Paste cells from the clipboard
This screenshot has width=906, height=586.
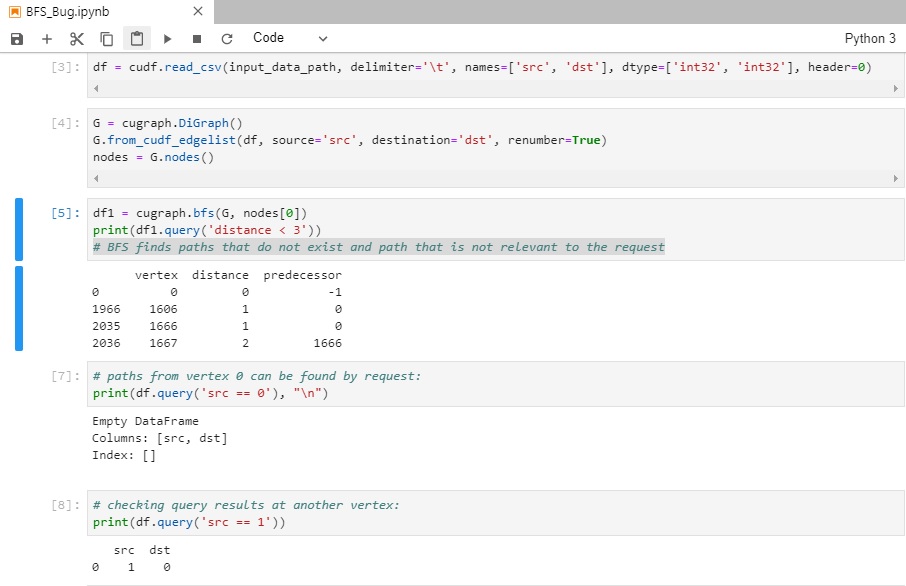136,38
